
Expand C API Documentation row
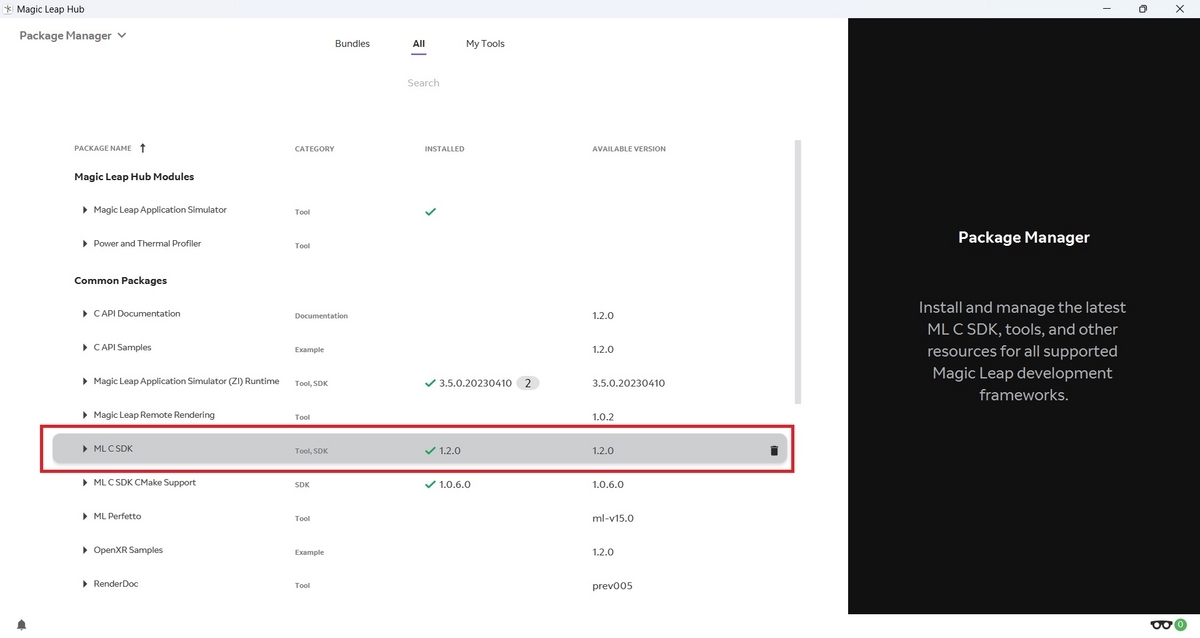coord(85,314)
